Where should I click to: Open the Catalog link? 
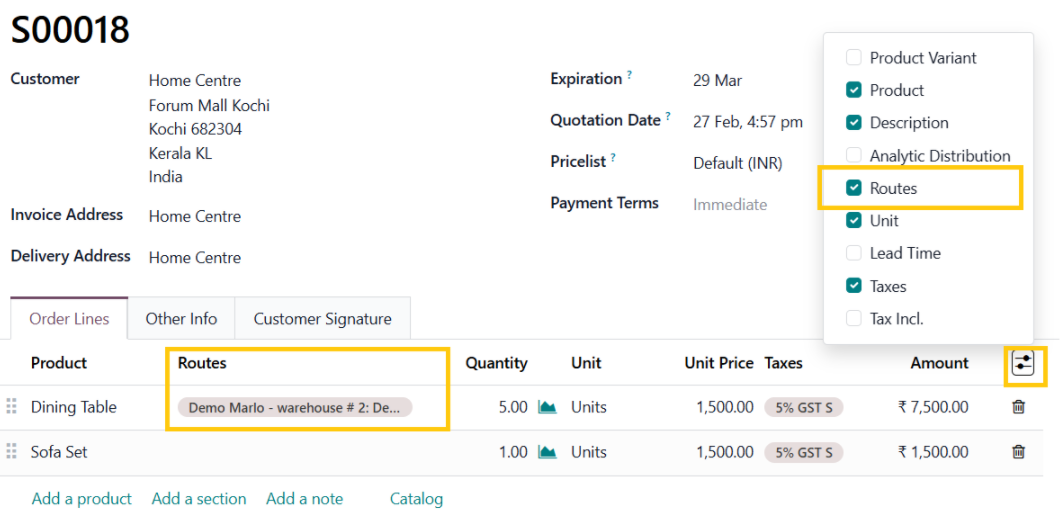tap(416, 499)
